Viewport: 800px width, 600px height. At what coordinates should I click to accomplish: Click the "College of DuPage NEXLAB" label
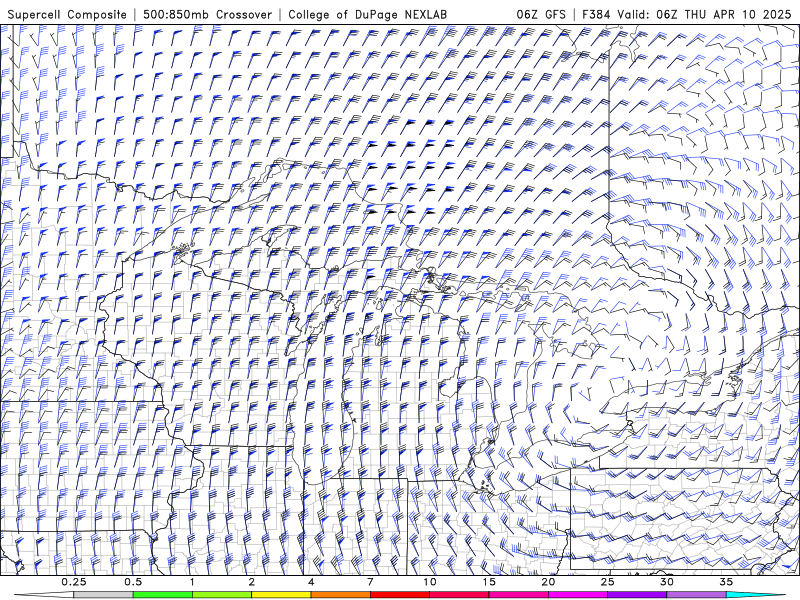tap(367, 15)
